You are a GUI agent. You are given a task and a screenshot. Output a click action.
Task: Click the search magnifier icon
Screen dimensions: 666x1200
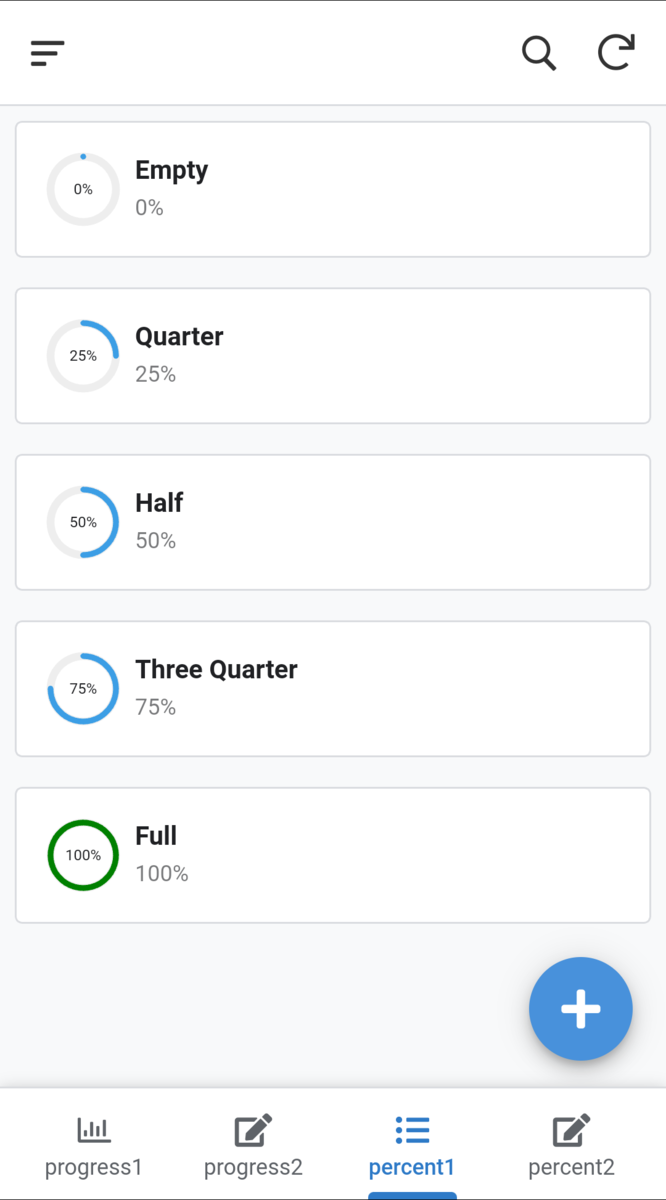(x=539, y=53)
